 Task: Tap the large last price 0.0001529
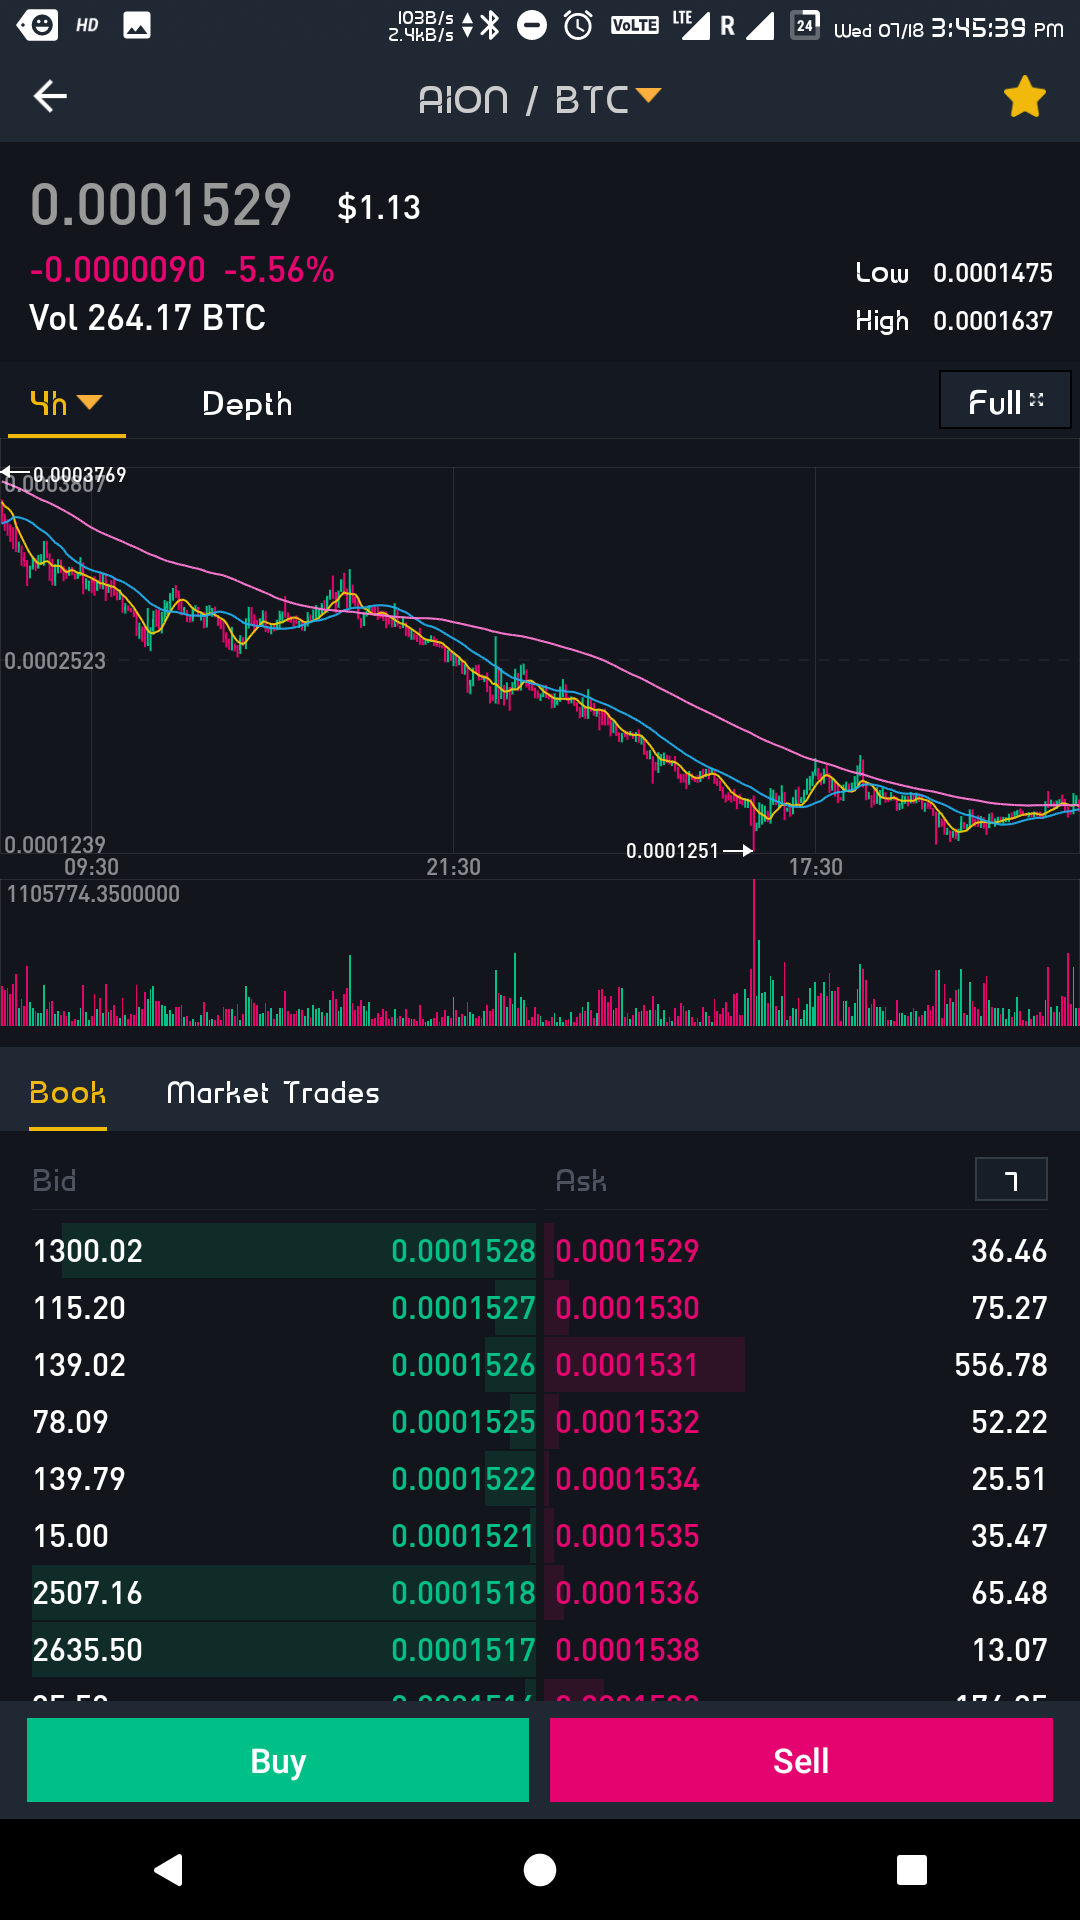[x=161, y=205]
